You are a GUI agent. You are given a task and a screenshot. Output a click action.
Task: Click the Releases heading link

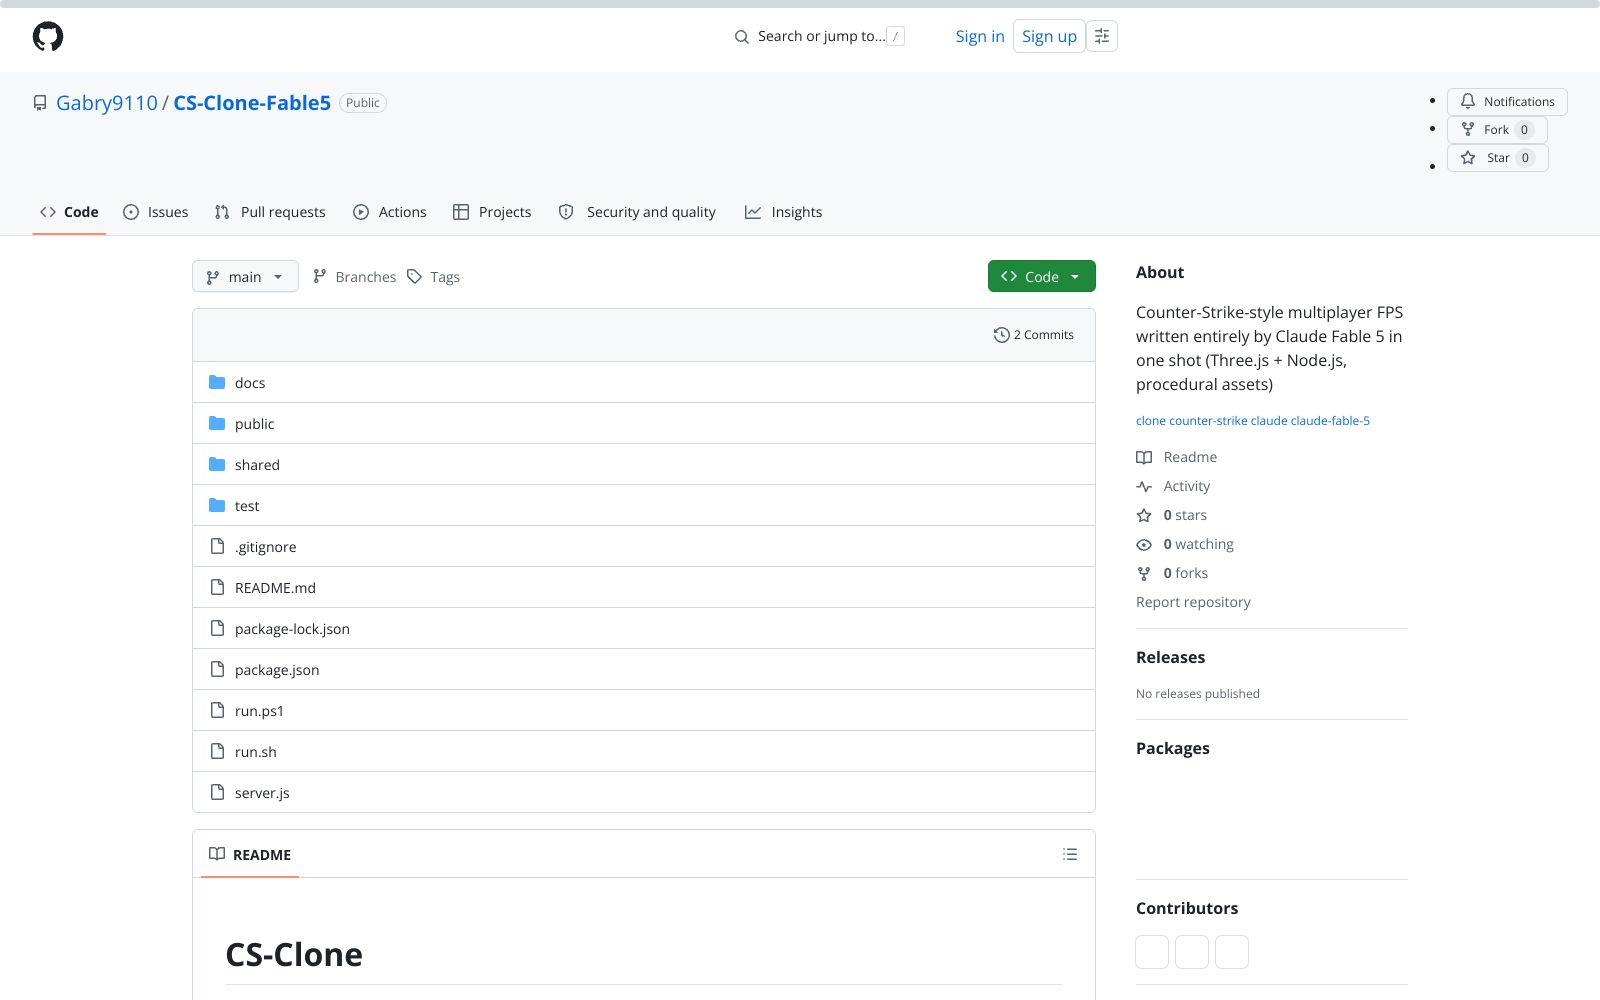(1170, 657)
